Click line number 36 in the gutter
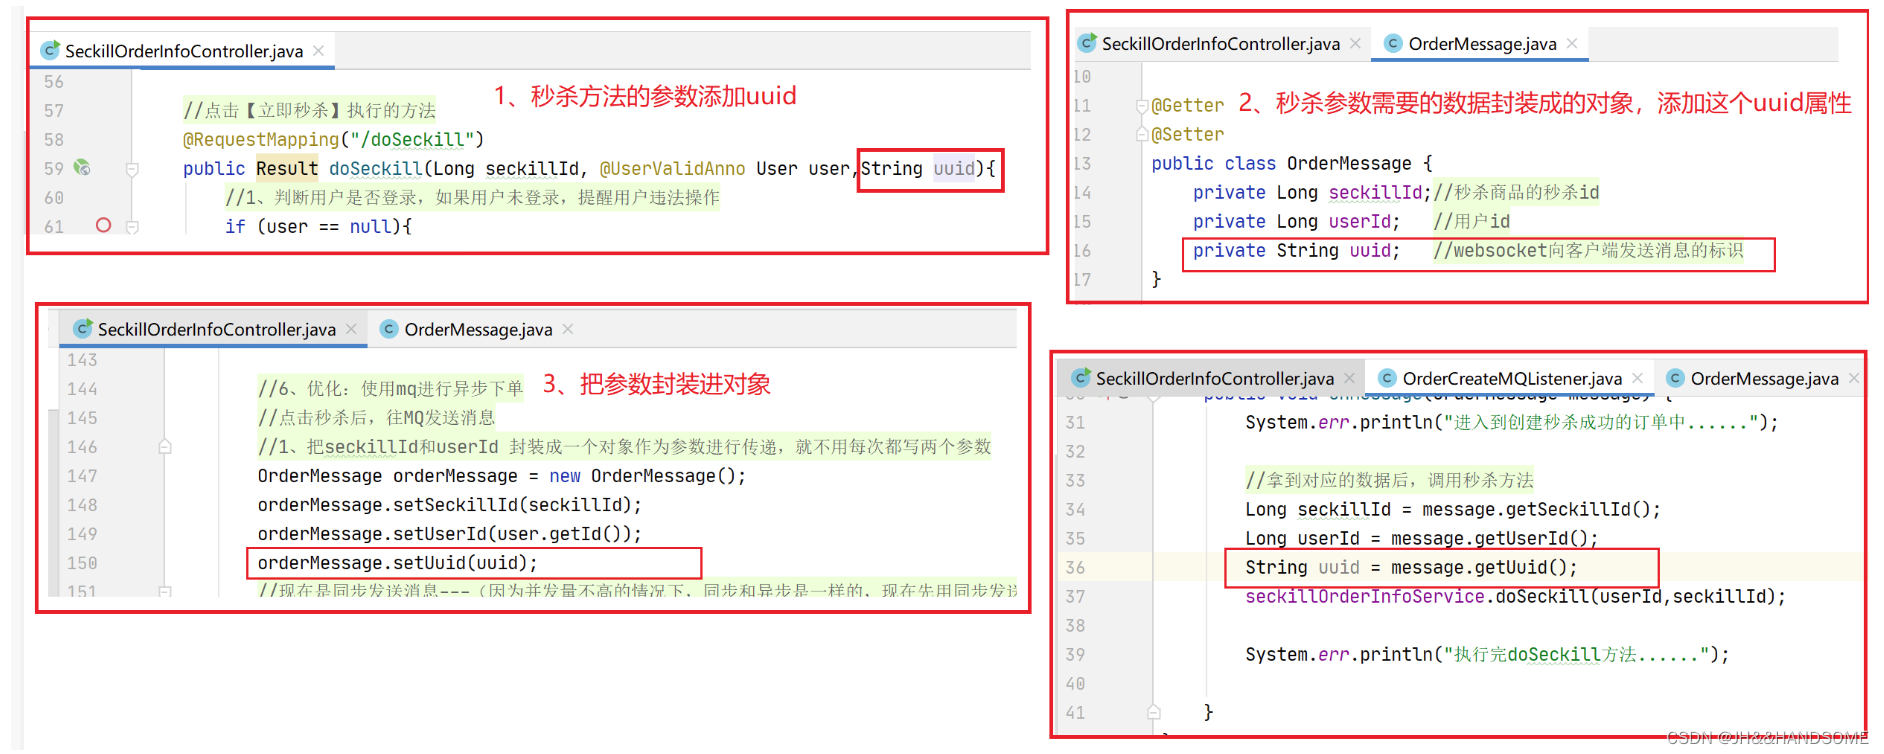This screenshot has height=754, width=1884. [1075, 567]
